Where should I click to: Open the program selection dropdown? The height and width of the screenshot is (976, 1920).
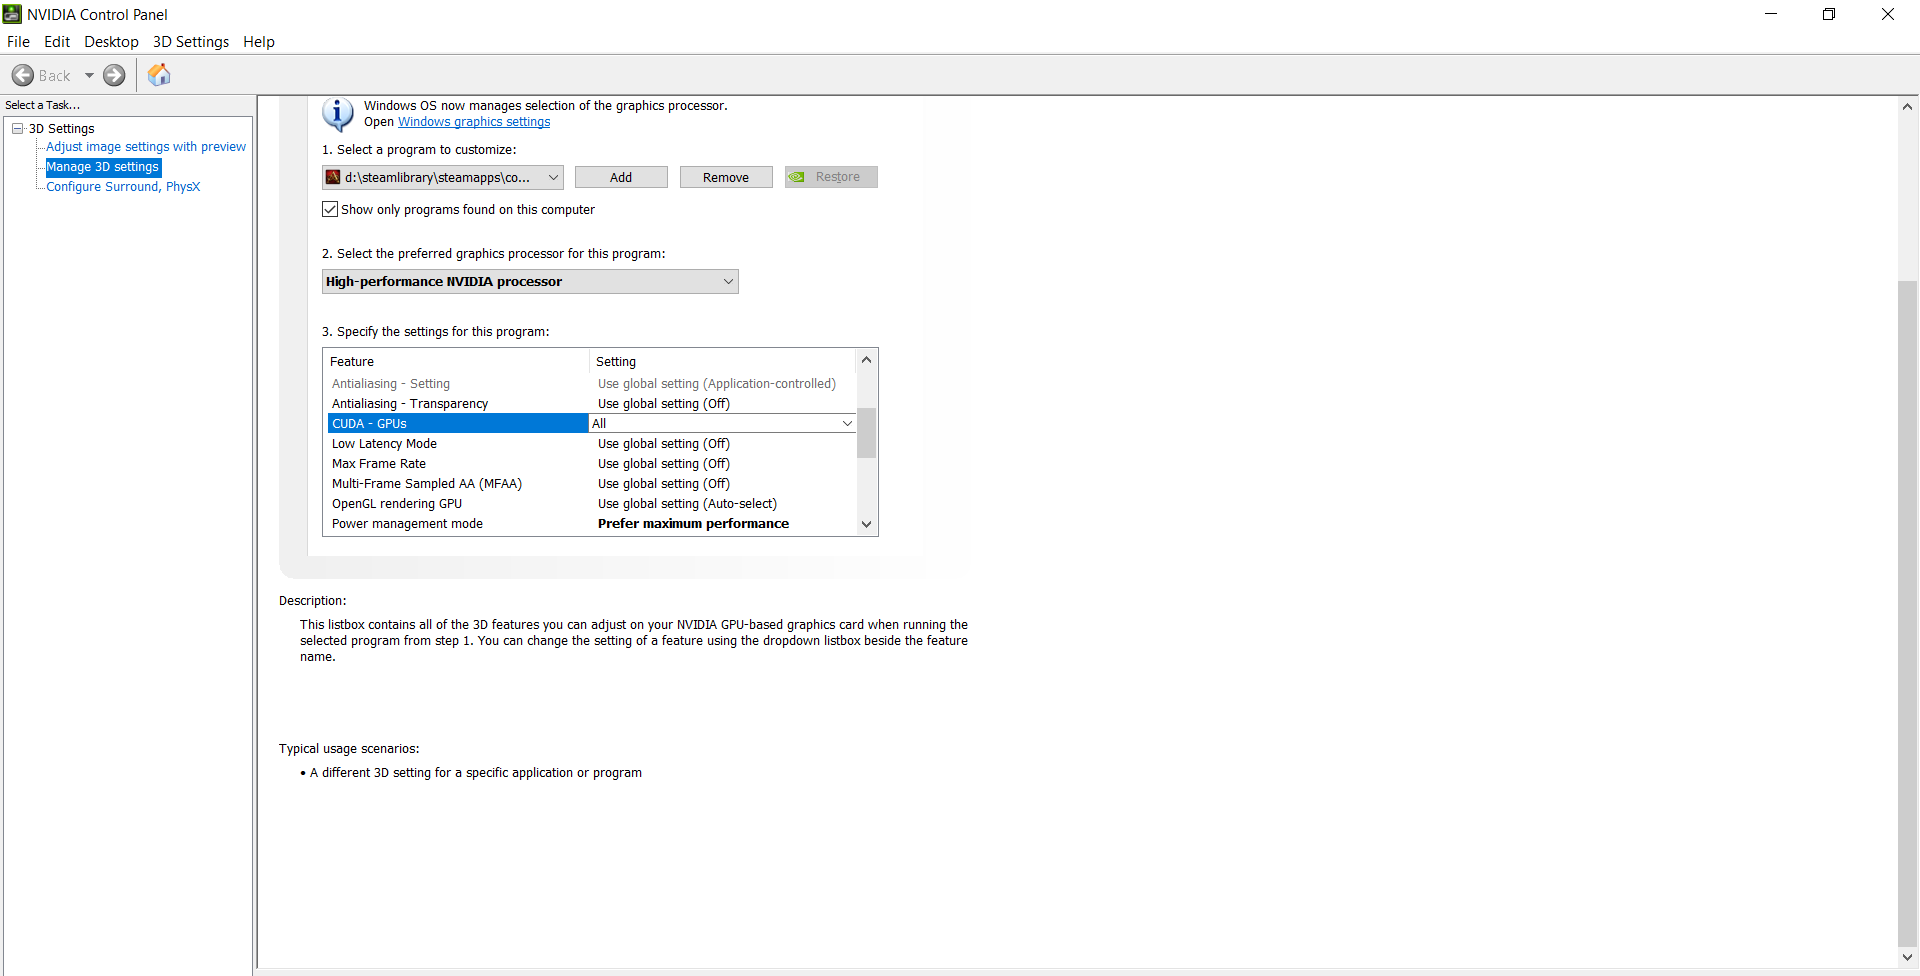coord(442,177)
